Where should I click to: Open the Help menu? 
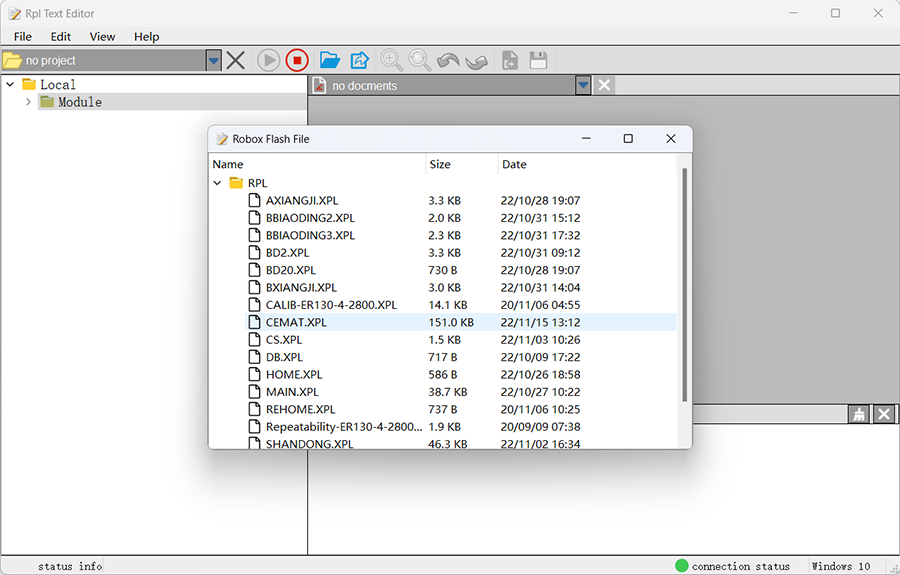click(146, 36)
